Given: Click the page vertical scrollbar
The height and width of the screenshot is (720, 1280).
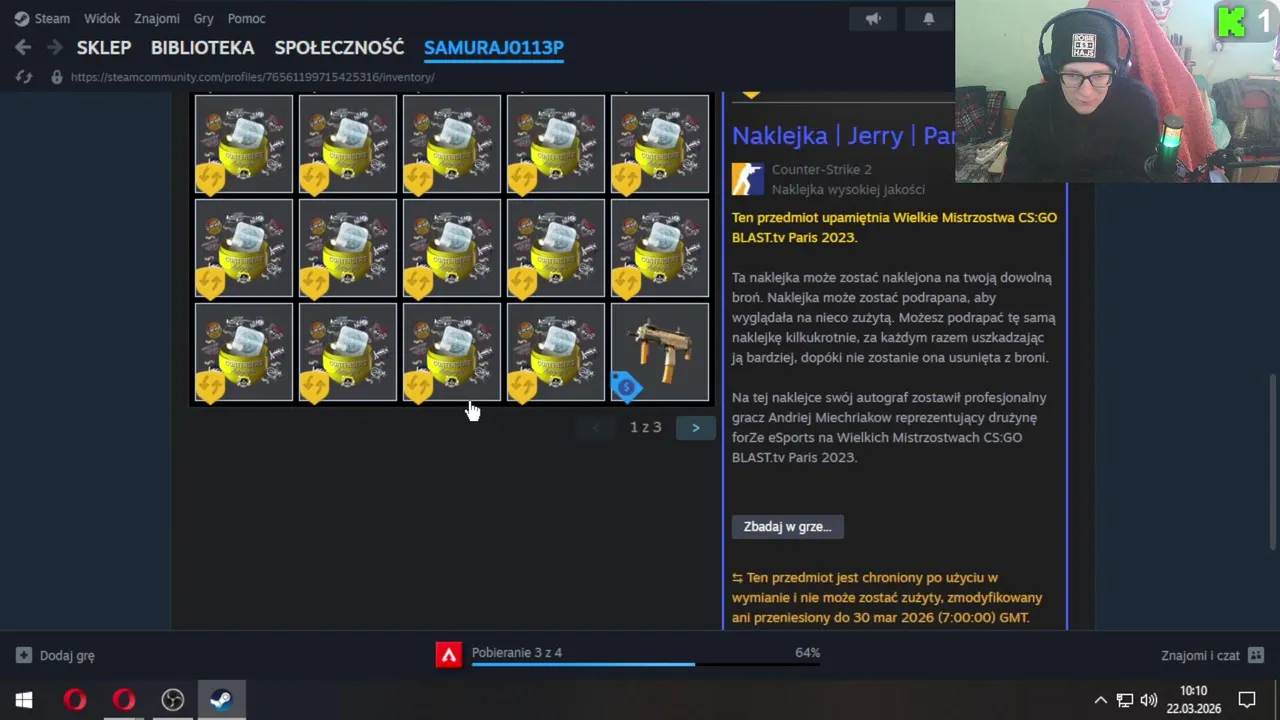Looking at the screenshot, I should [x=1273, y=461].
